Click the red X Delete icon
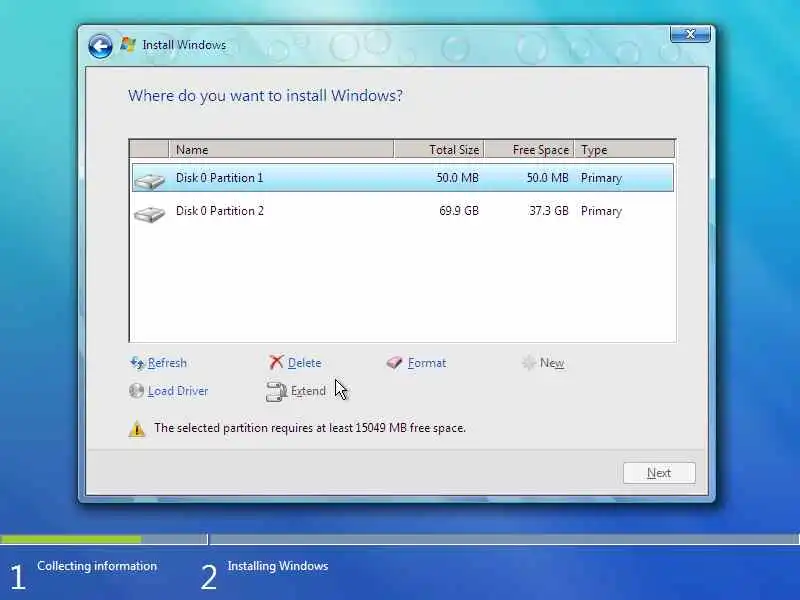This screenshot has width=800, height=600. pyautogui.click(x=276, y=362)
